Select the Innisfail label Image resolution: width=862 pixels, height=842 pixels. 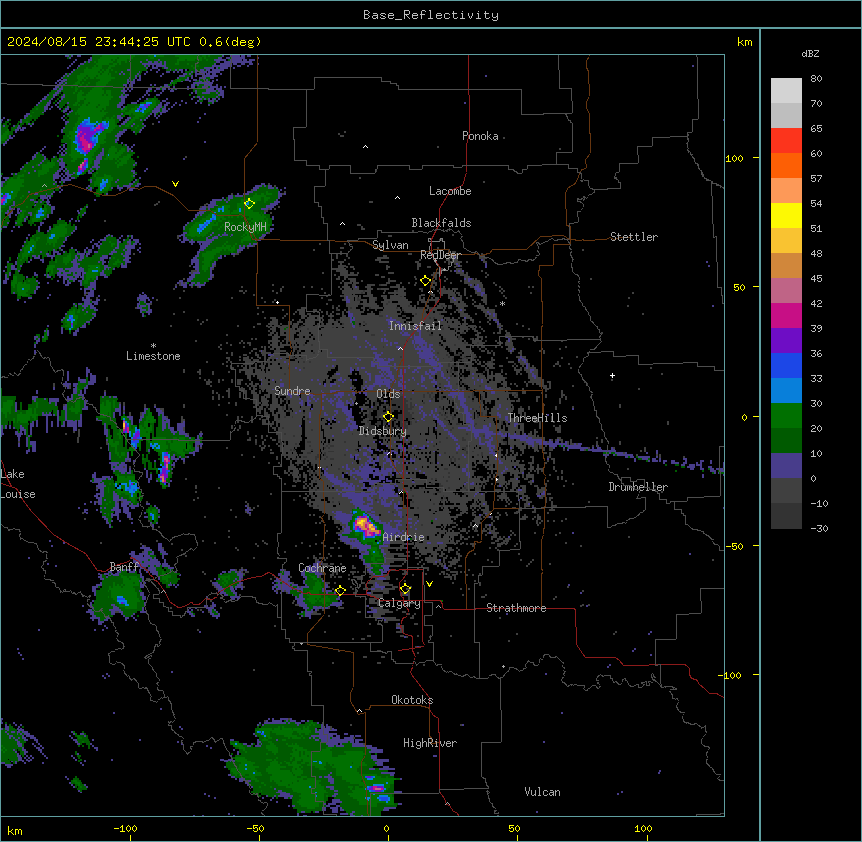(x=415, y=326)
